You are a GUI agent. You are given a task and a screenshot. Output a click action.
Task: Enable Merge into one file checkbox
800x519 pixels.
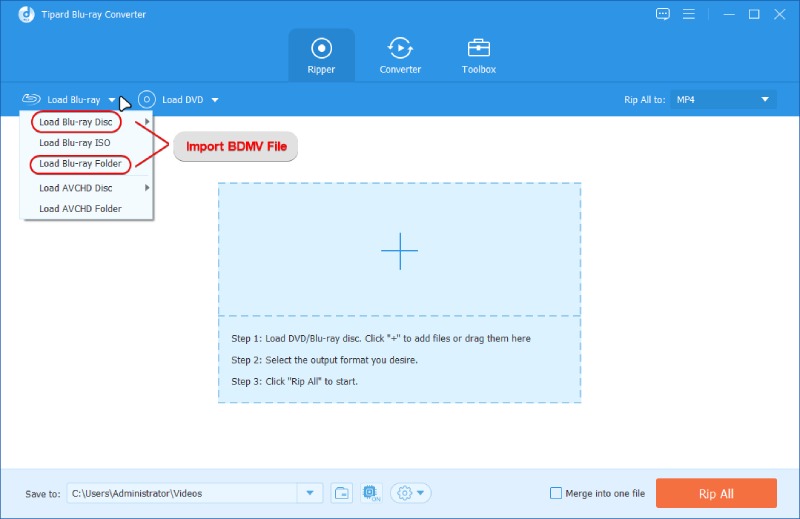[x=556, y=493]
